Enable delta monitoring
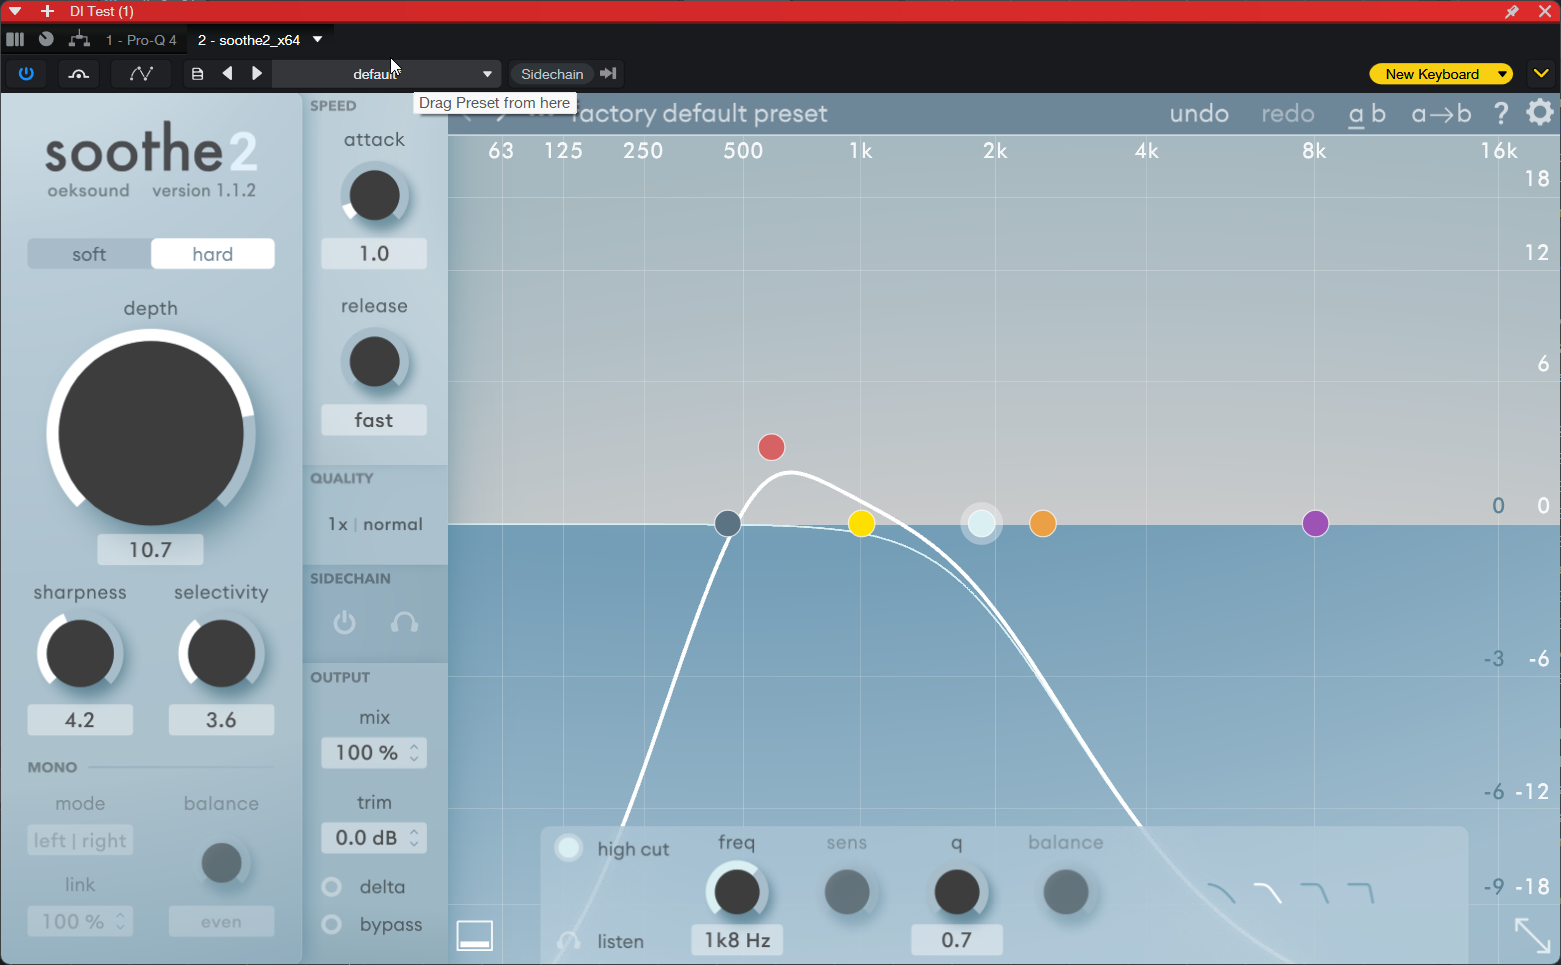1561x965 pixels. 331,886
